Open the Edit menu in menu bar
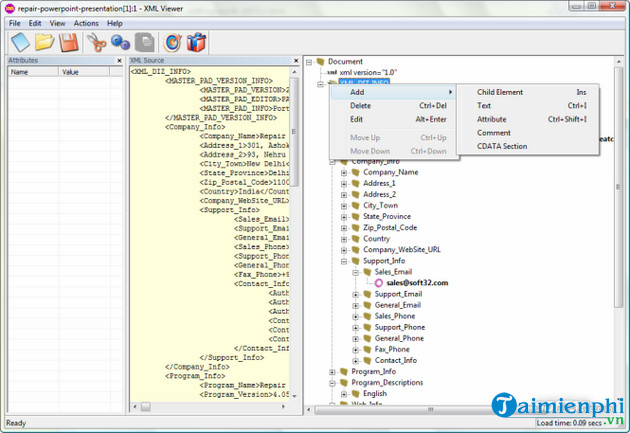The height and width of the screenshot is (433, 630). (35, 23)
